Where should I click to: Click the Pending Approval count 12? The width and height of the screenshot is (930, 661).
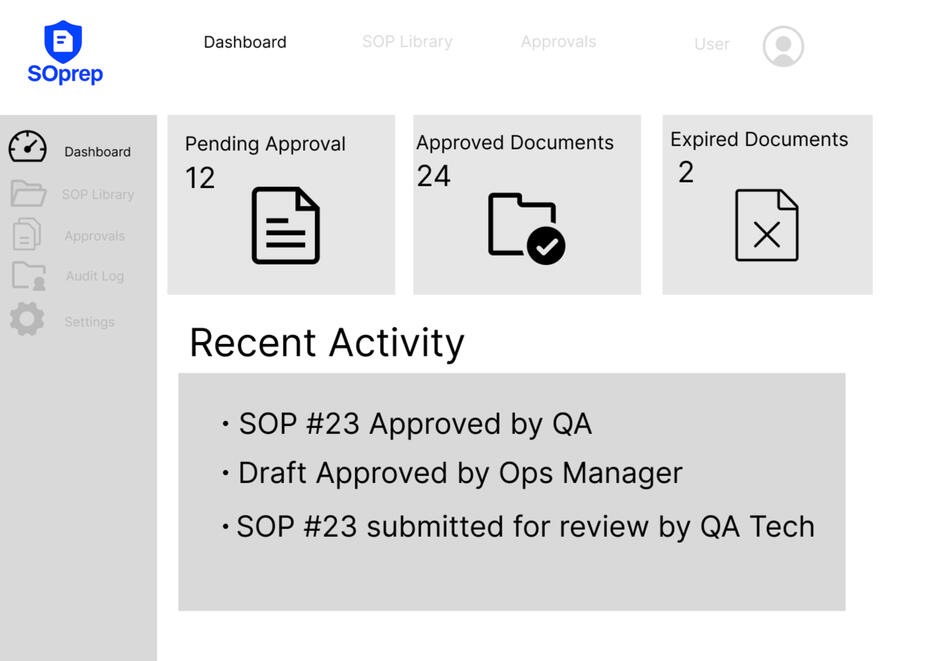pos(200,178)
